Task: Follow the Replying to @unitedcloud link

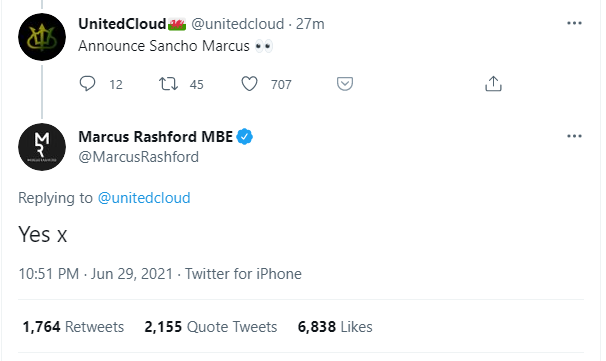Action: pyautogui.click(x=144, y=198)
